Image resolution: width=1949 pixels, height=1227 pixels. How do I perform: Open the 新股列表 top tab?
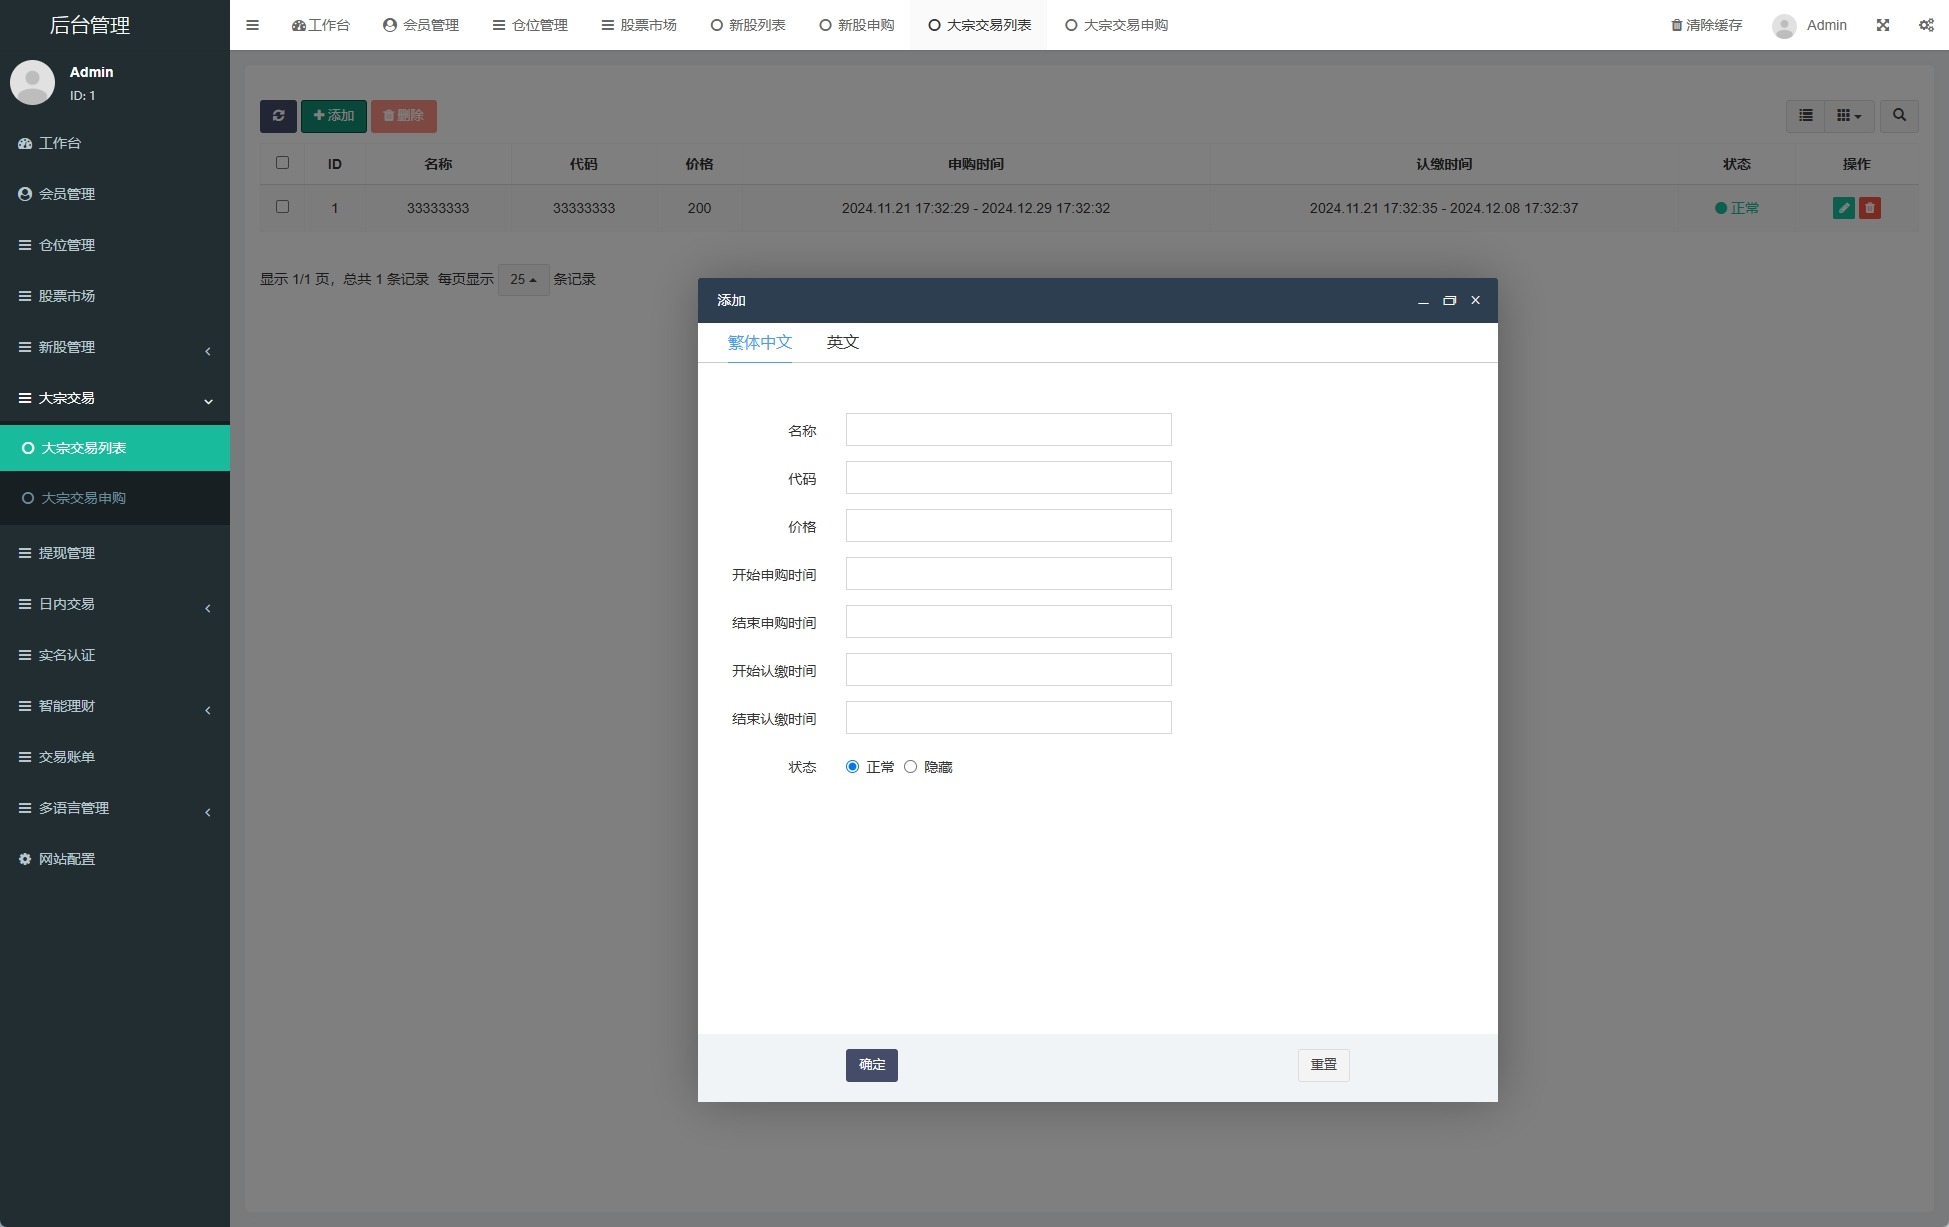point(748,25)
